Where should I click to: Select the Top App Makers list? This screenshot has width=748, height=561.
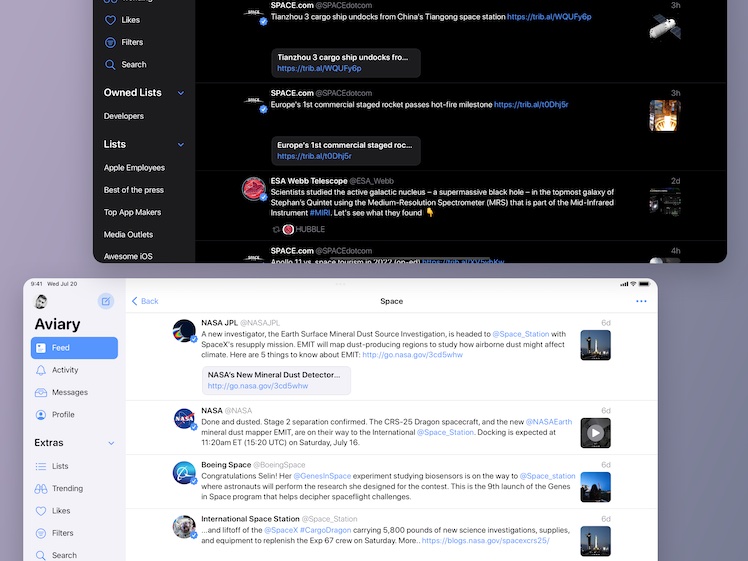132,212
